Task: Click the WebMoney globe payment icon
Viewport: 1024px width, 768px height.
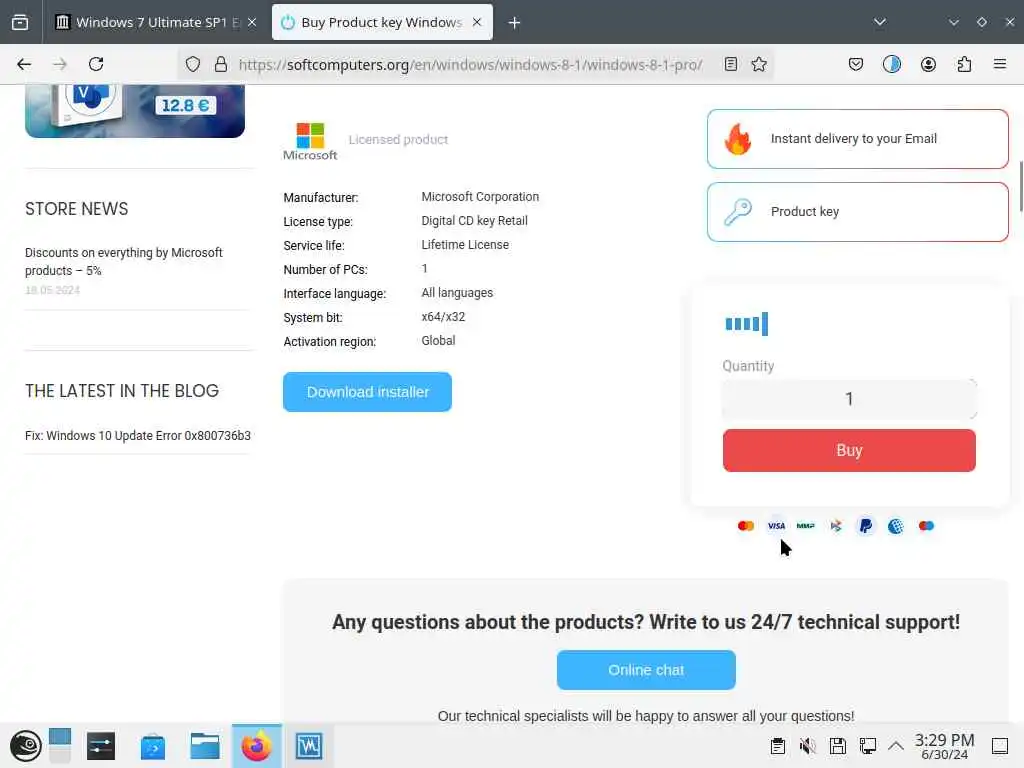Action: (896, 526)
